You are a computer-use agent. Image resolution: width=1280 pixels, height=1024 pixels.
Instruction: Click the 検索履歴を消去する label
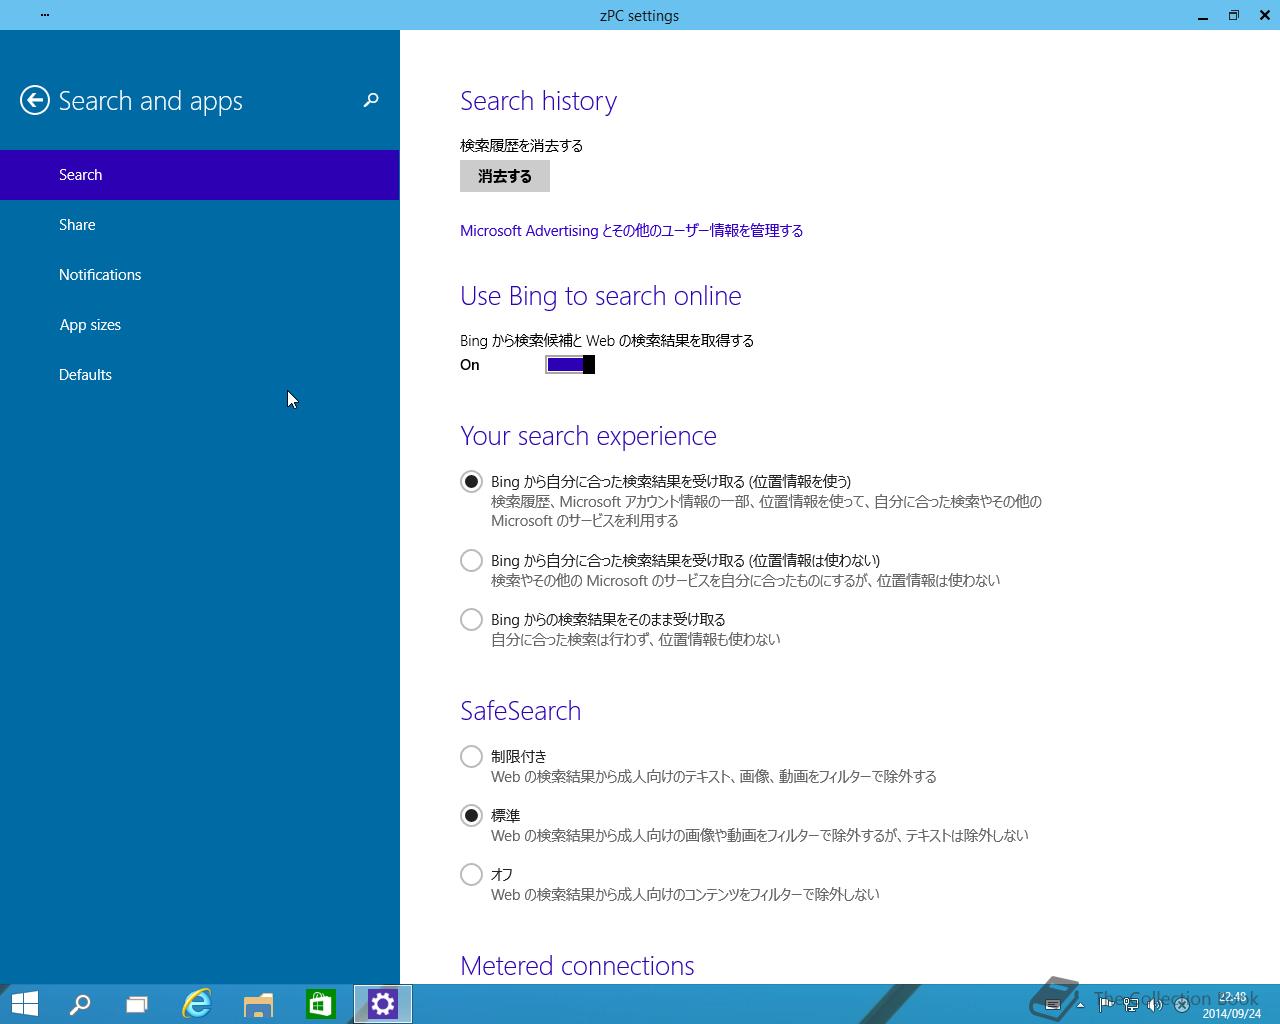pos(521,146)
